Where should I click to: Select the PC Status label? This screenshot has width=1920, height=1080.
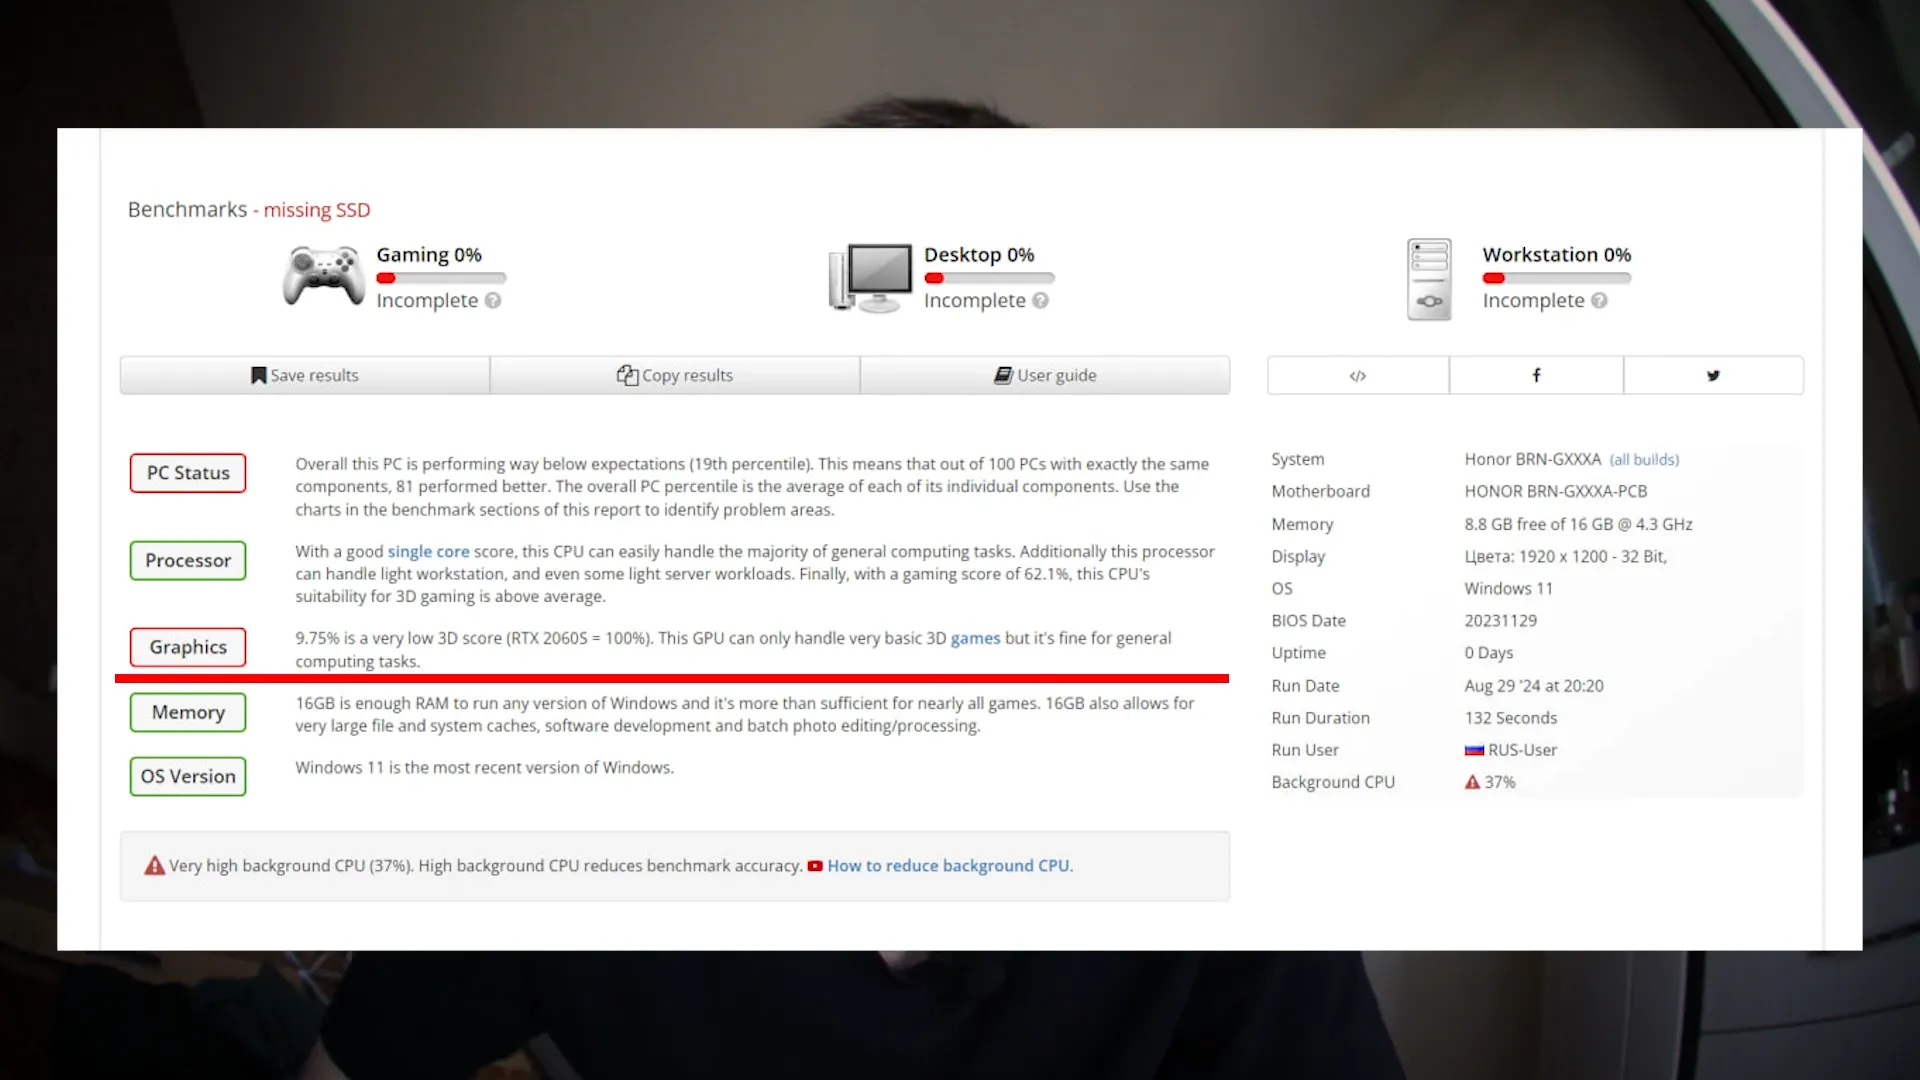188,473
